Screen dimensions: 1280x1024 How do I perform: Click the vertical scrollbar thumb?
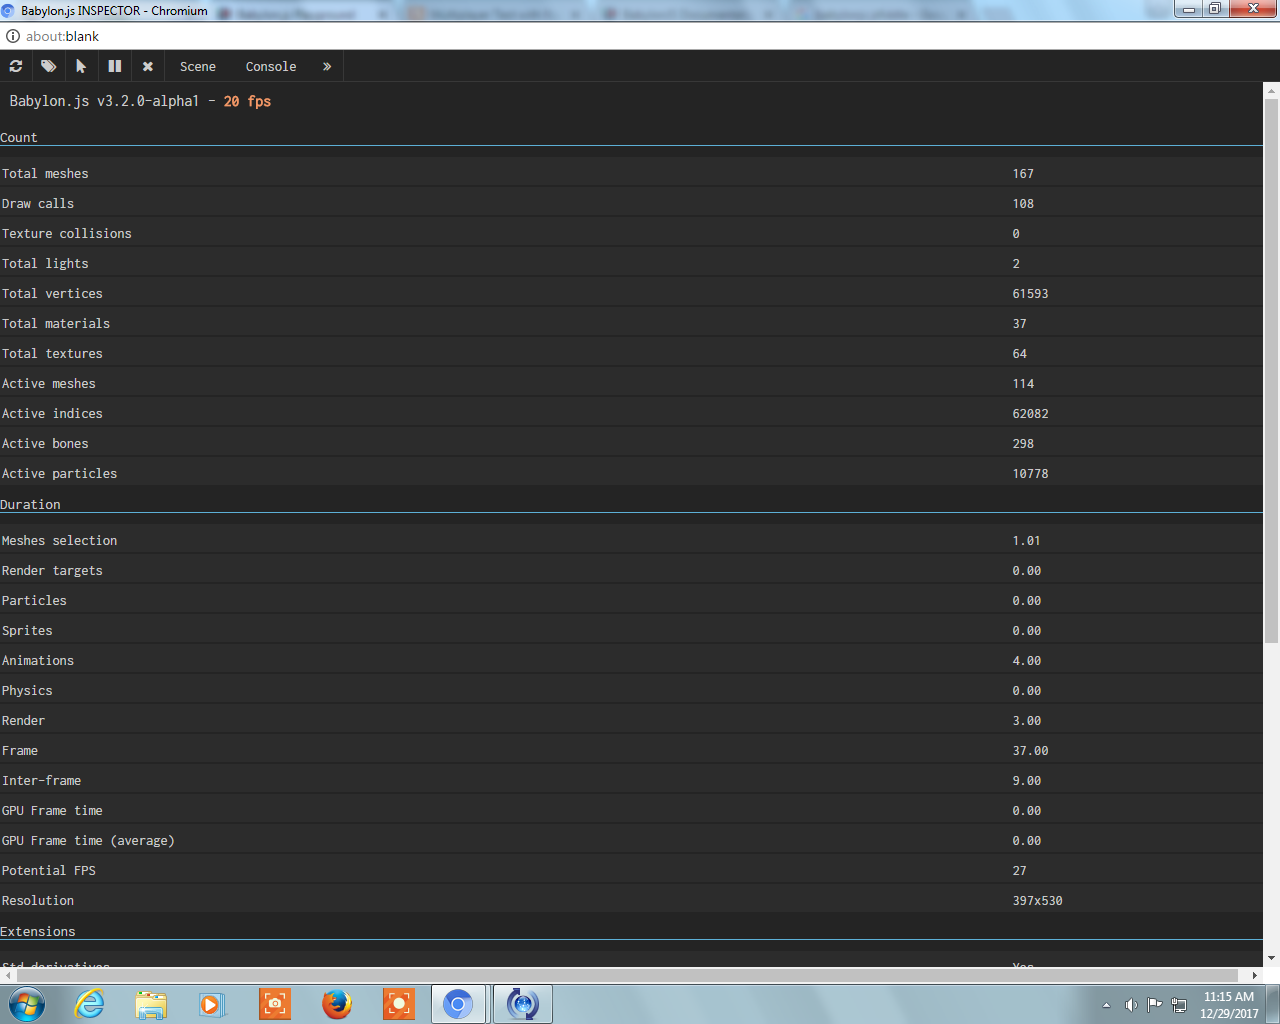[1271, 370]
